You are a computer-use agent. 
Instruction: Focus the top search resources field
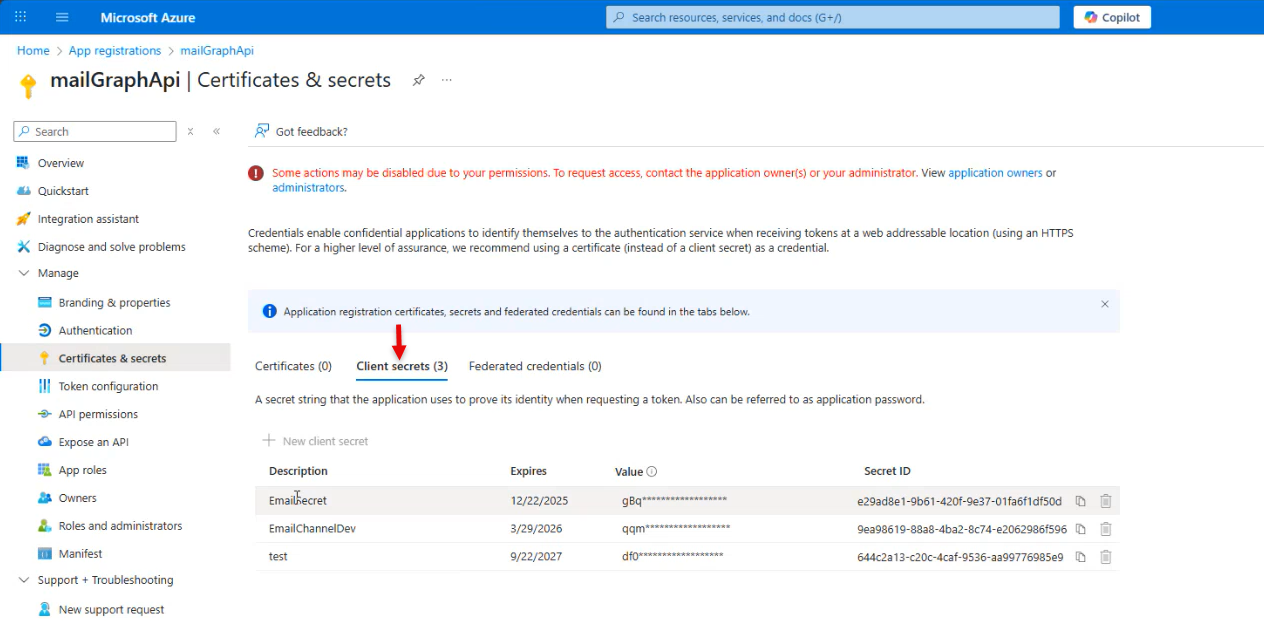point(832,17)
